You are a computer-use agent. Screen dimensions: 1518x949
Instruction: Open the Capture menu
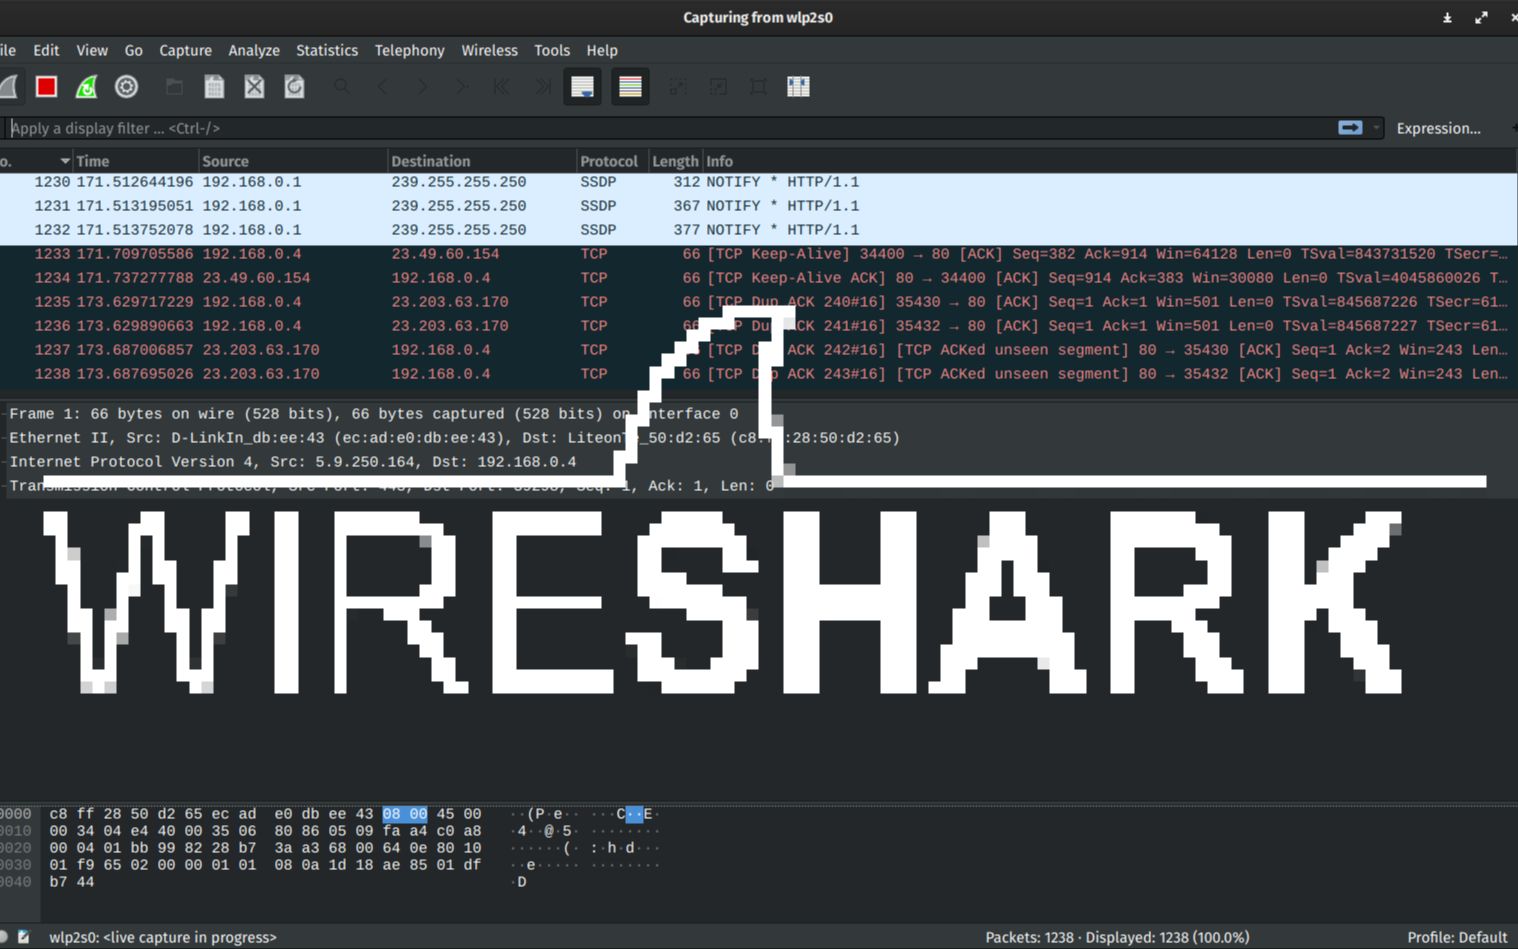[x=185, y=50]
